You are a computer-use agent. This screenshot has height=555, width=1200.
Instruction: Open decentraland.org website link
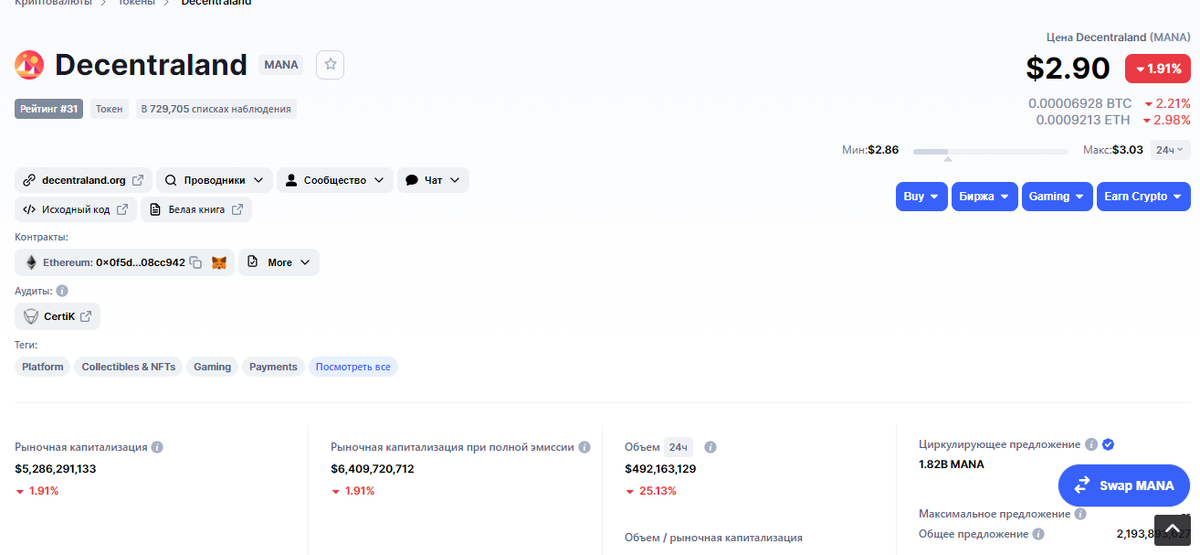[x=84, y=180]
